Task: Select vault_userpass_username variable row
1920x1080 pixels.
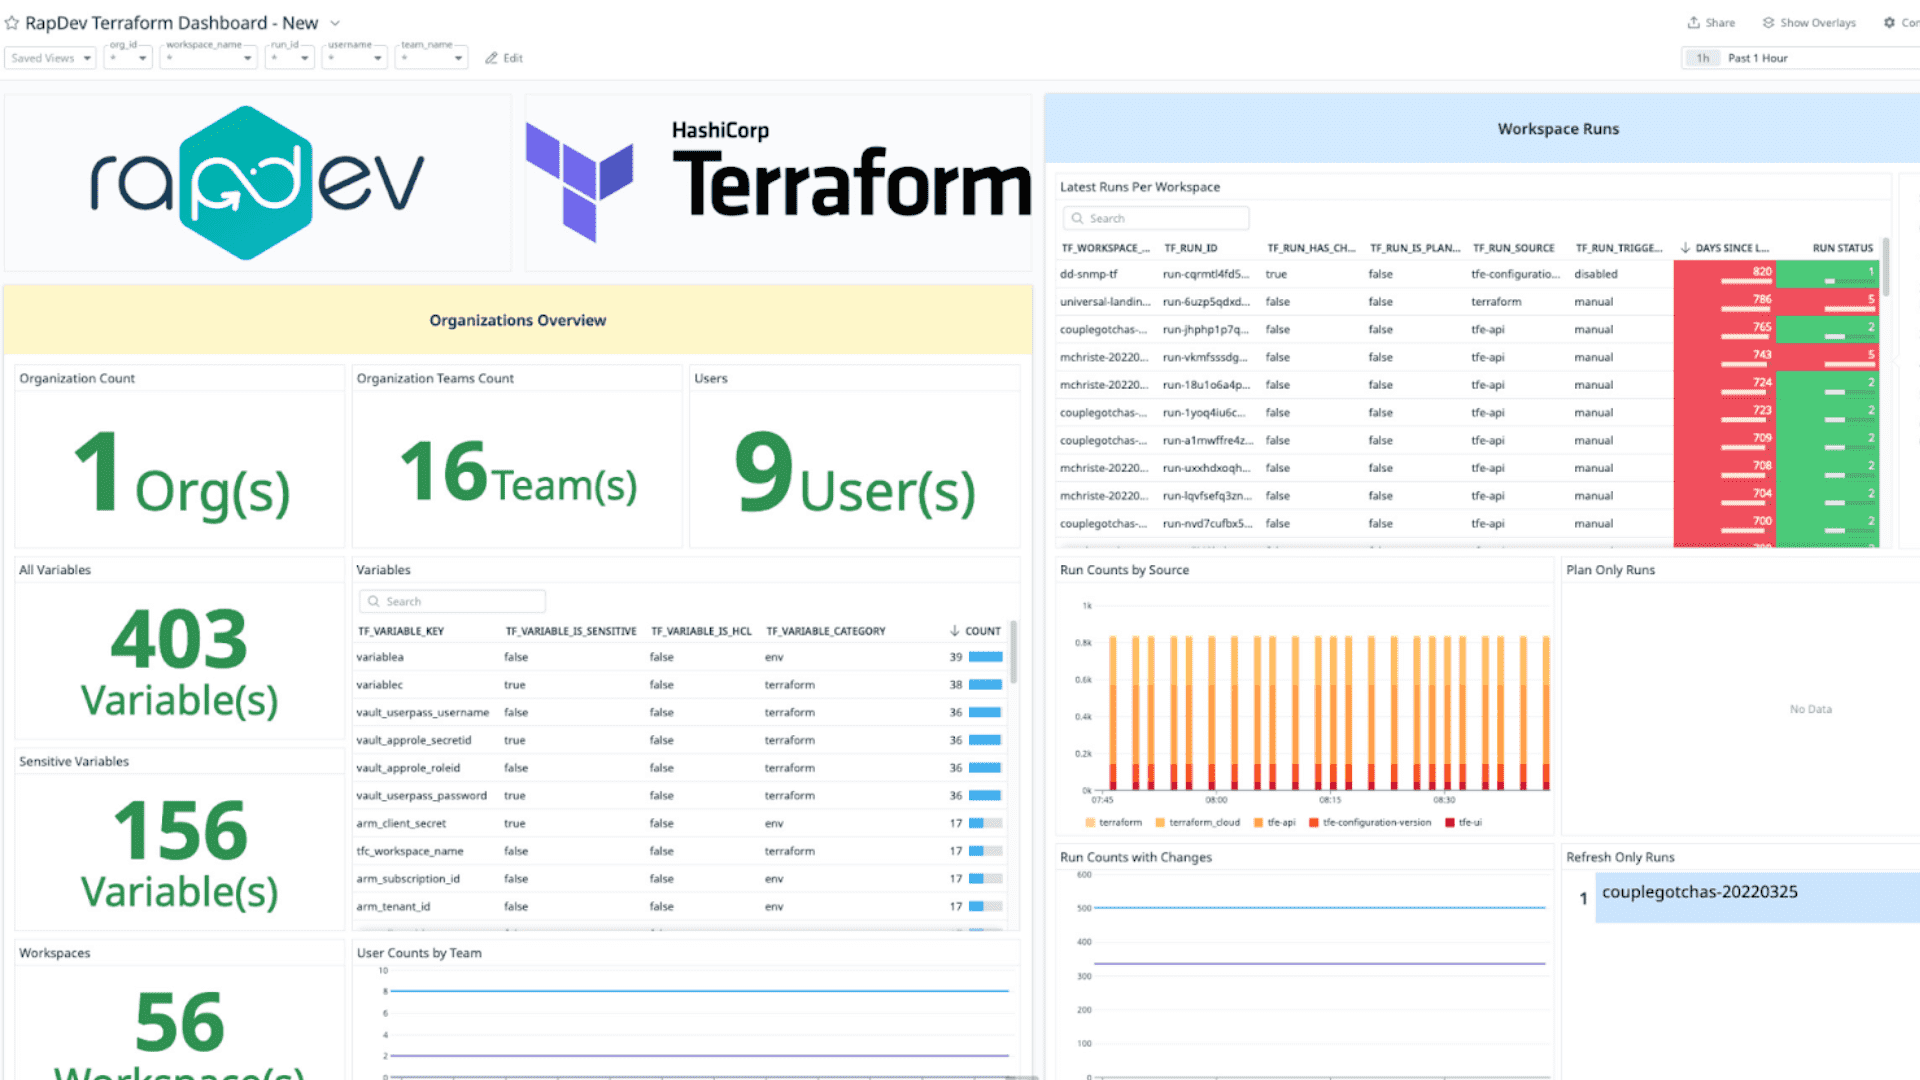Action: click(x=680, y=713)
